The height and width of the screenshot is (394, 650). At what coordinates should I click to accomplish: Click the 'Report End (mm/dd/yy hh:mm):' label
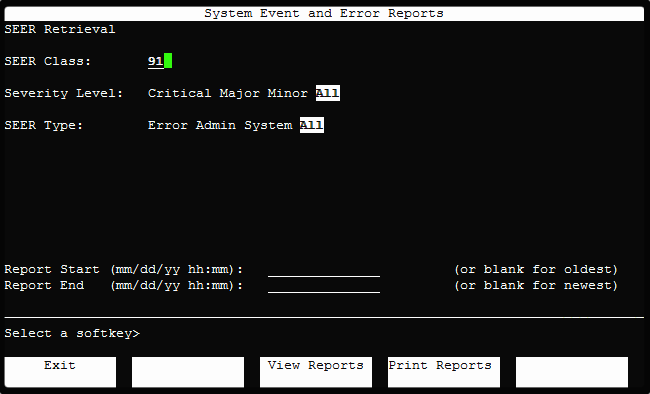(124, 286)
